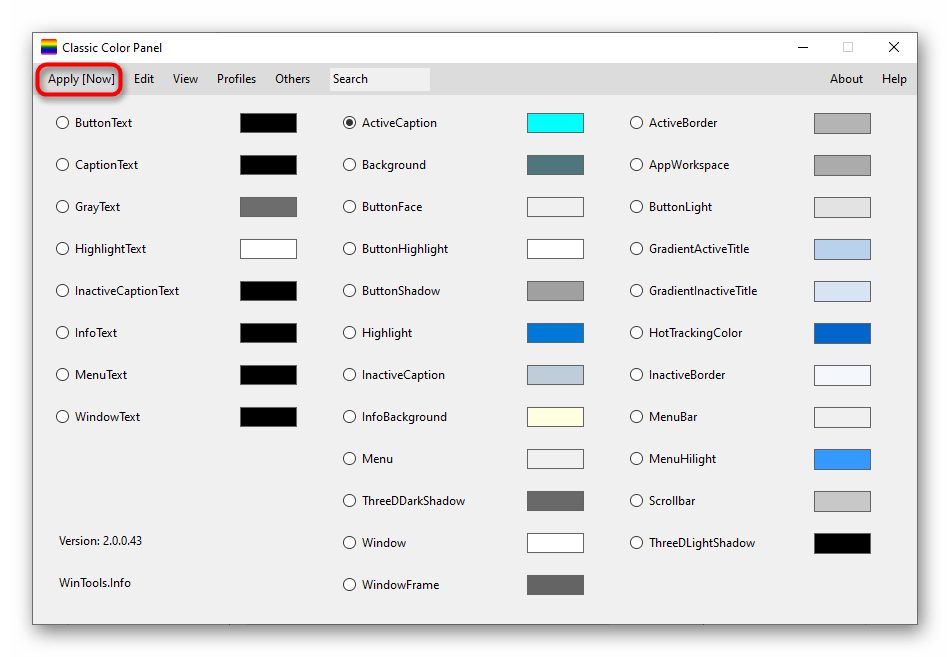950x657 pixels.
Task: Click the Classic Color Panel rainbow icon
Action: point(48,47)
